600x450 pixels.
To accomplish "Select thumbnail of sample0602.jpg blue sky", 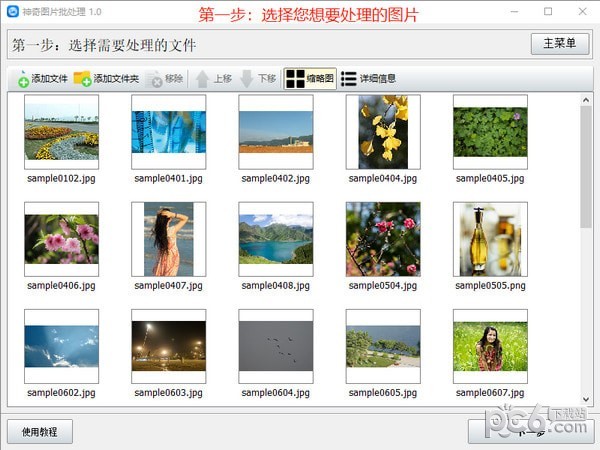I will 62,346.
